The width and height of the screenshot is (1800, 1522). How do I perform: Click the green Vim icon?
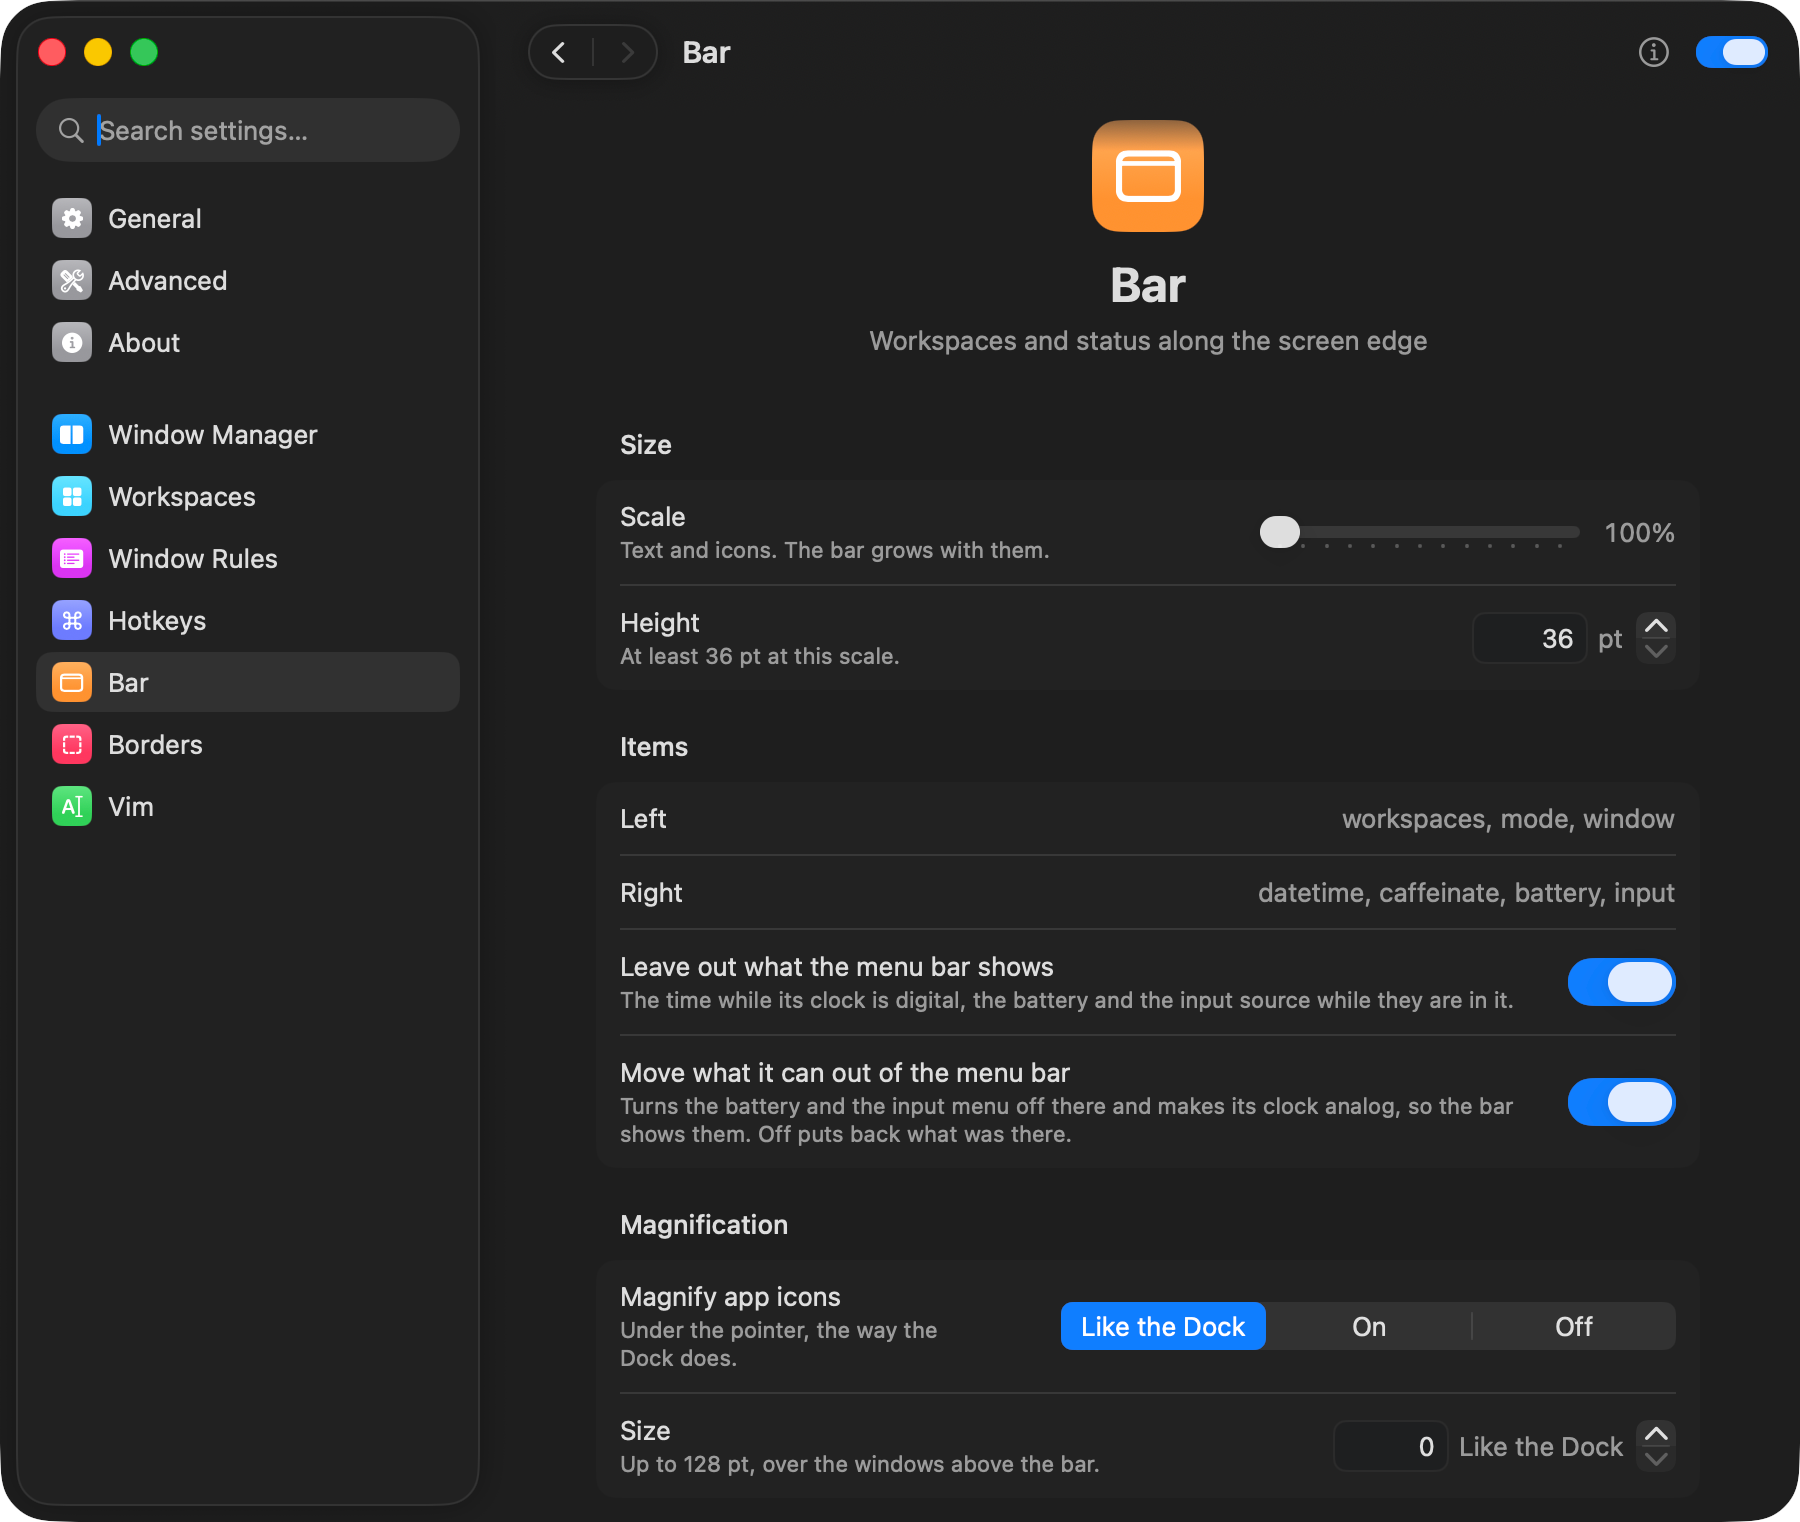click(x=72, y=806)
